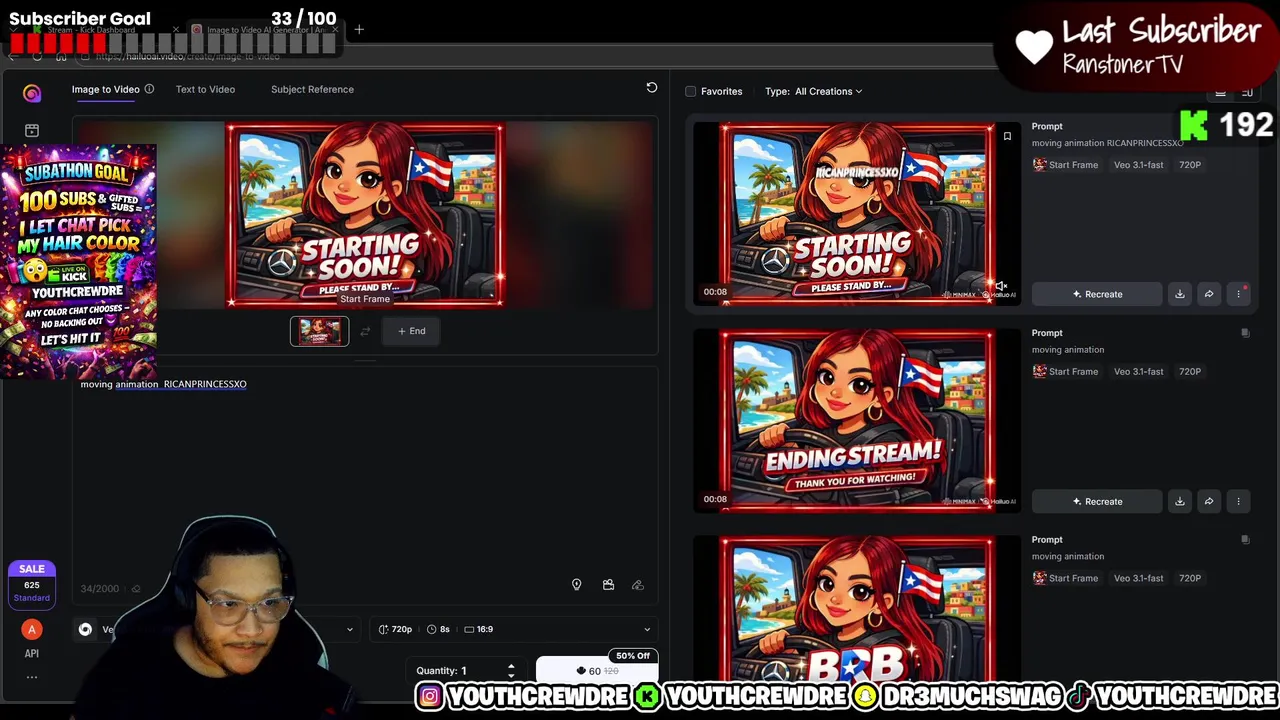This screenshot has width=1280, height=720.
Task: Copy the prompt of the ENDING STREAM card
Action: pos(1245,333)
